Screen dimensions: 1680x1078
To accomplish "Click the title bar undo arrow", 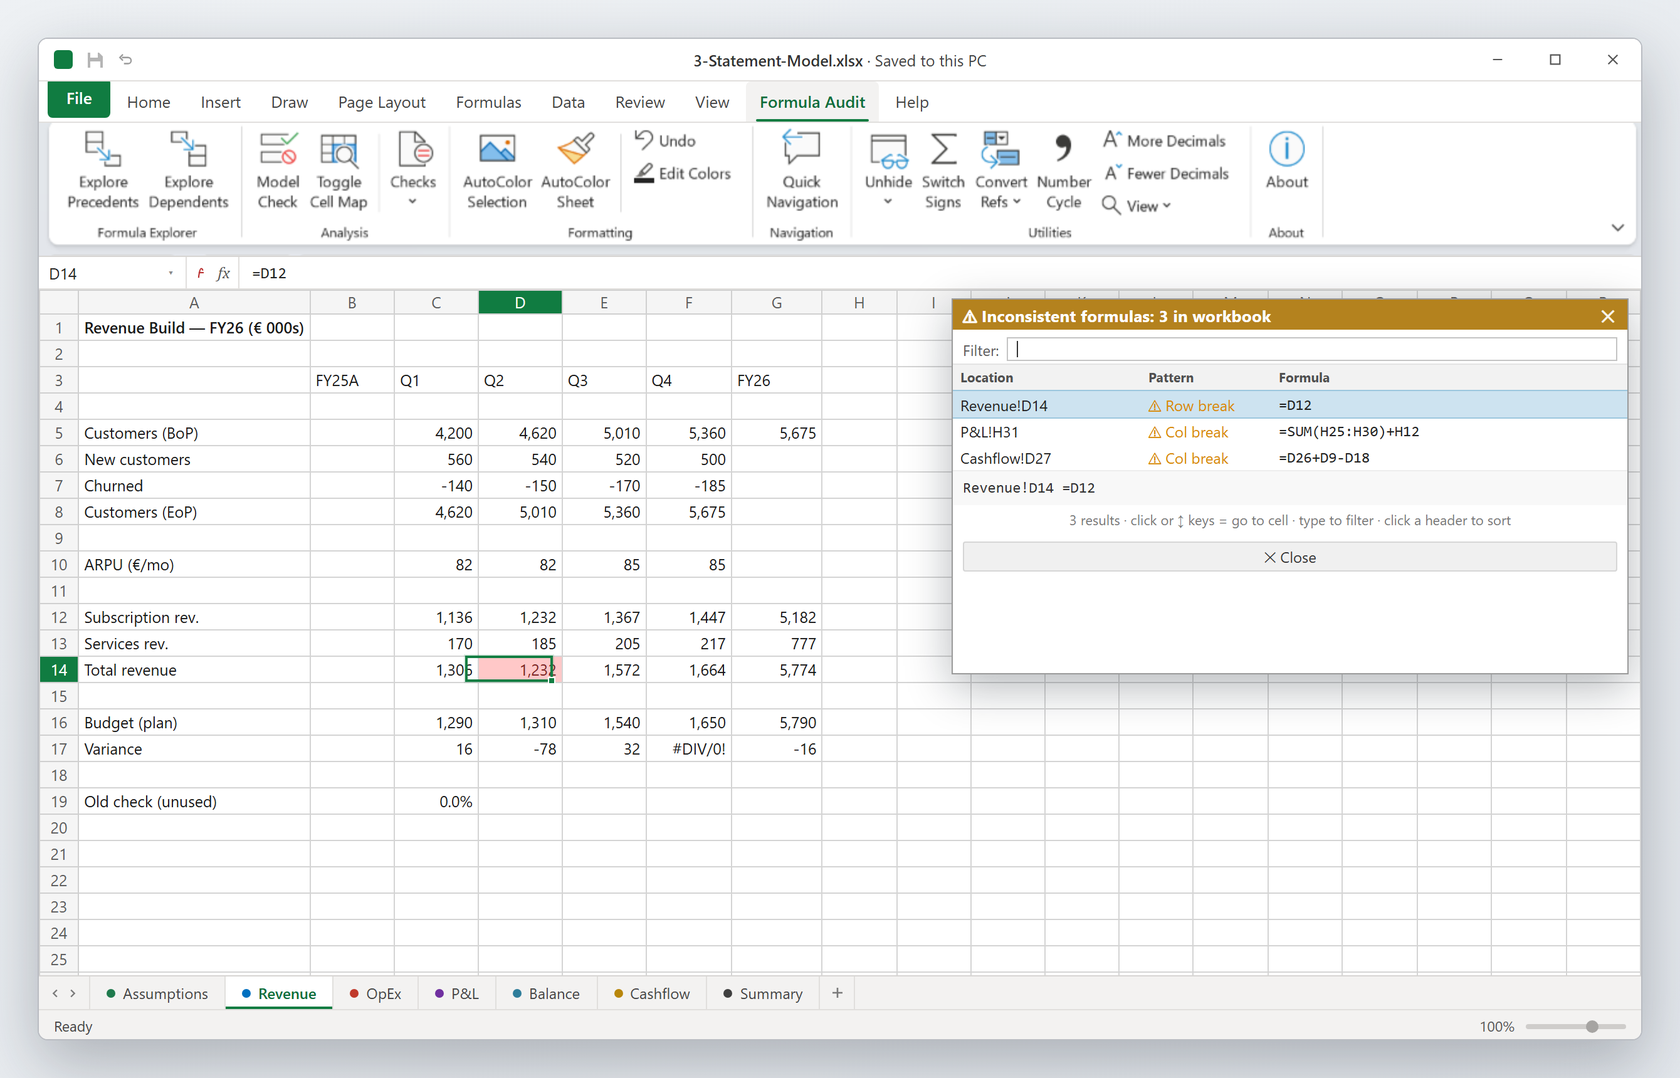I will click(x=126, y=60).
